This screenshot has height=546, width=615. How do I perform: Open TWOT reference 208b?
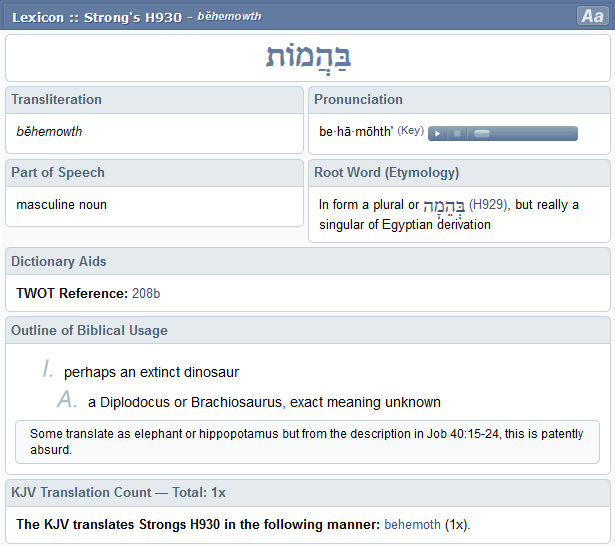coord(146,293)
